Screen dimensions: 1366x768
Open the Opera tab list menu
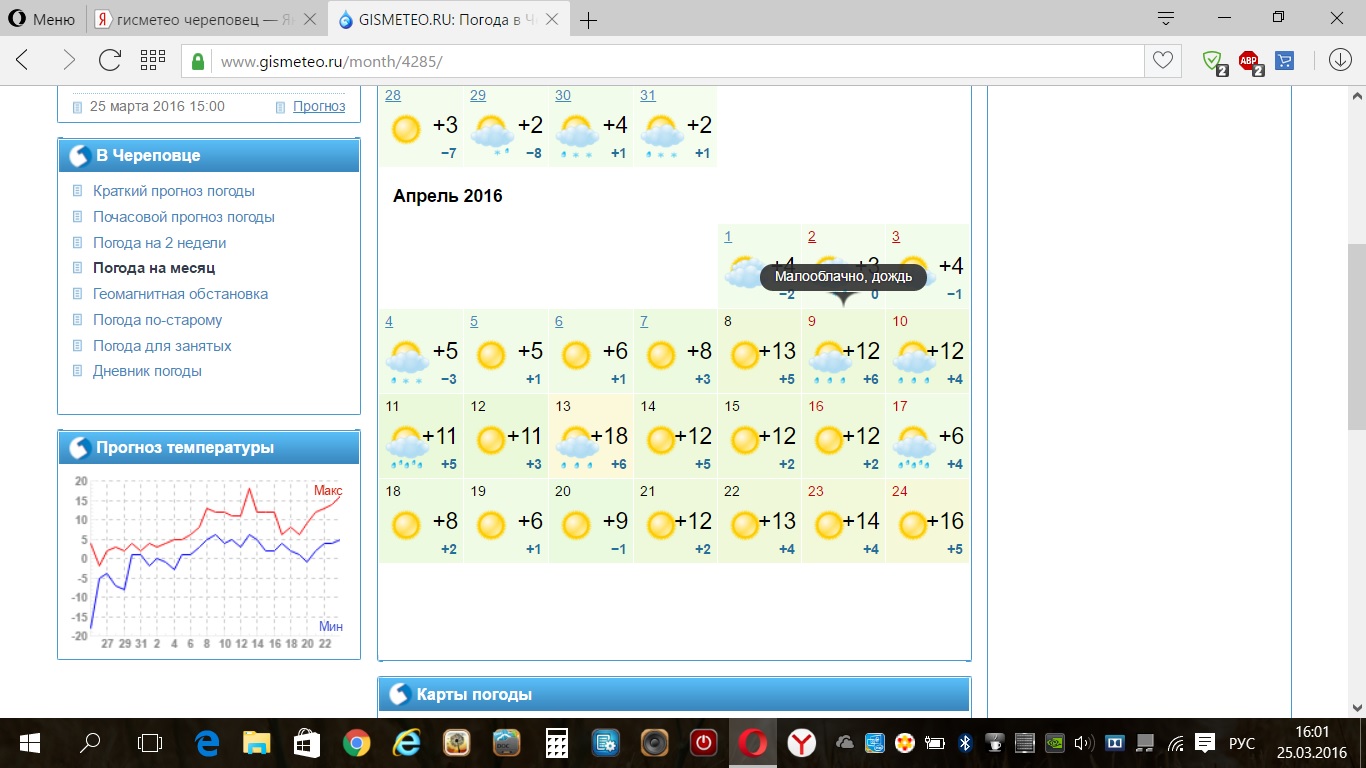(x=1165, y=18)
